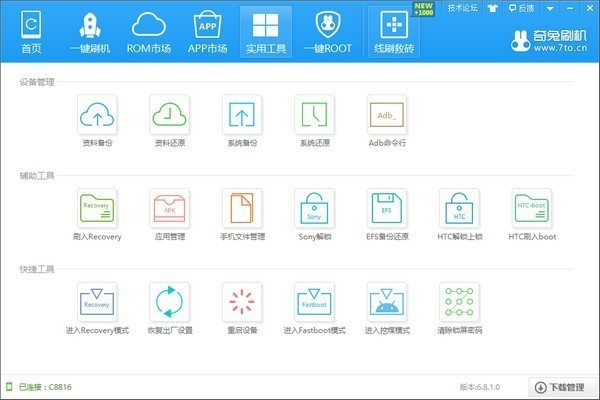Expand the title bar dropdown arrow menu

point(550,8)
